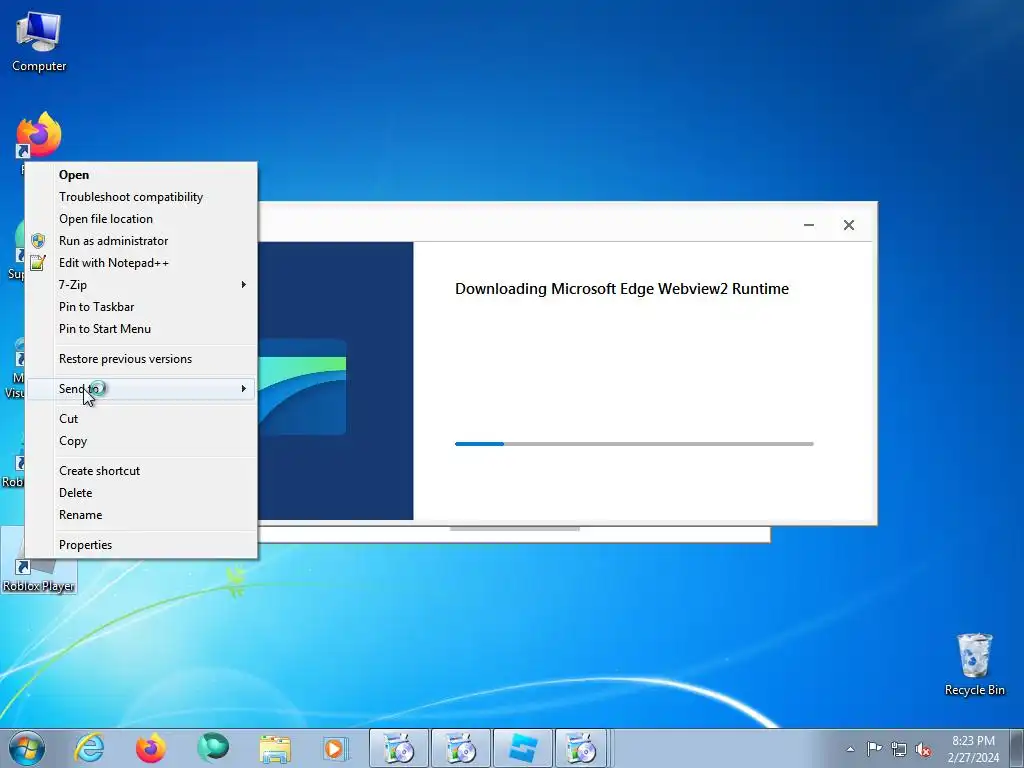Choose Open from the context menu
This screenshot has width=1024, height=768.
[x=141, y=175]
